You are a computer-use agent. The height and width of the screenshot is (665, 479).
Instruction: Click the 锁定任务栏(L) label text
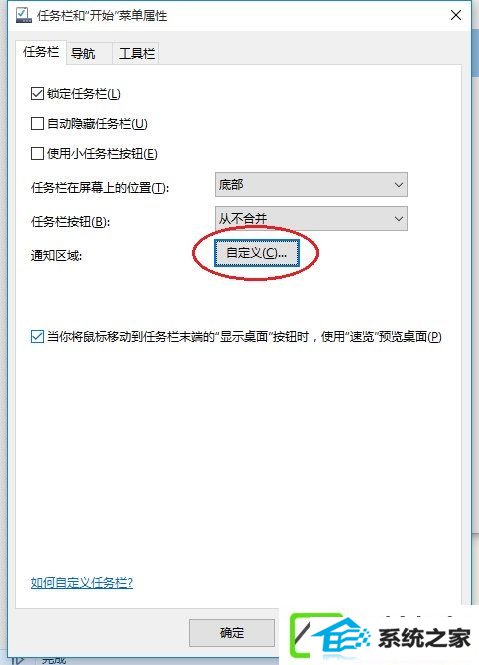click(x=84, y=94)
